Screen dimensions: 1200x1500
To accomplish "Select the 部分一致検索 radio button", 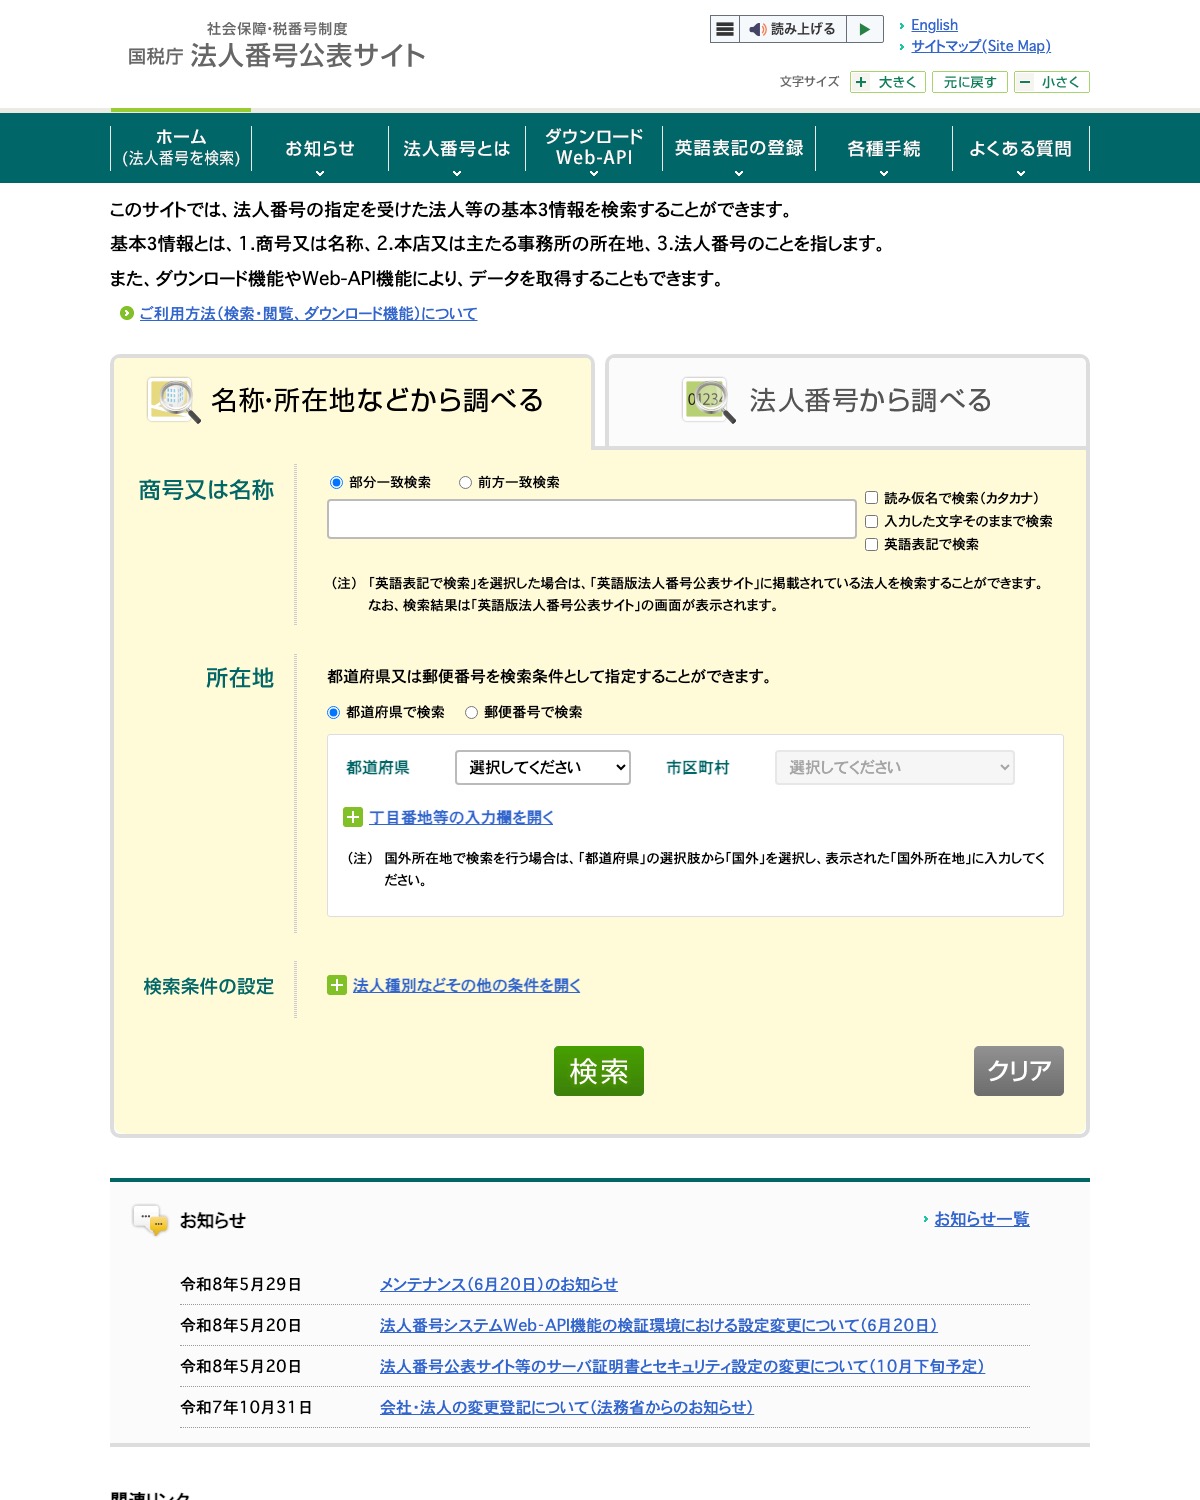I will 337,482.
